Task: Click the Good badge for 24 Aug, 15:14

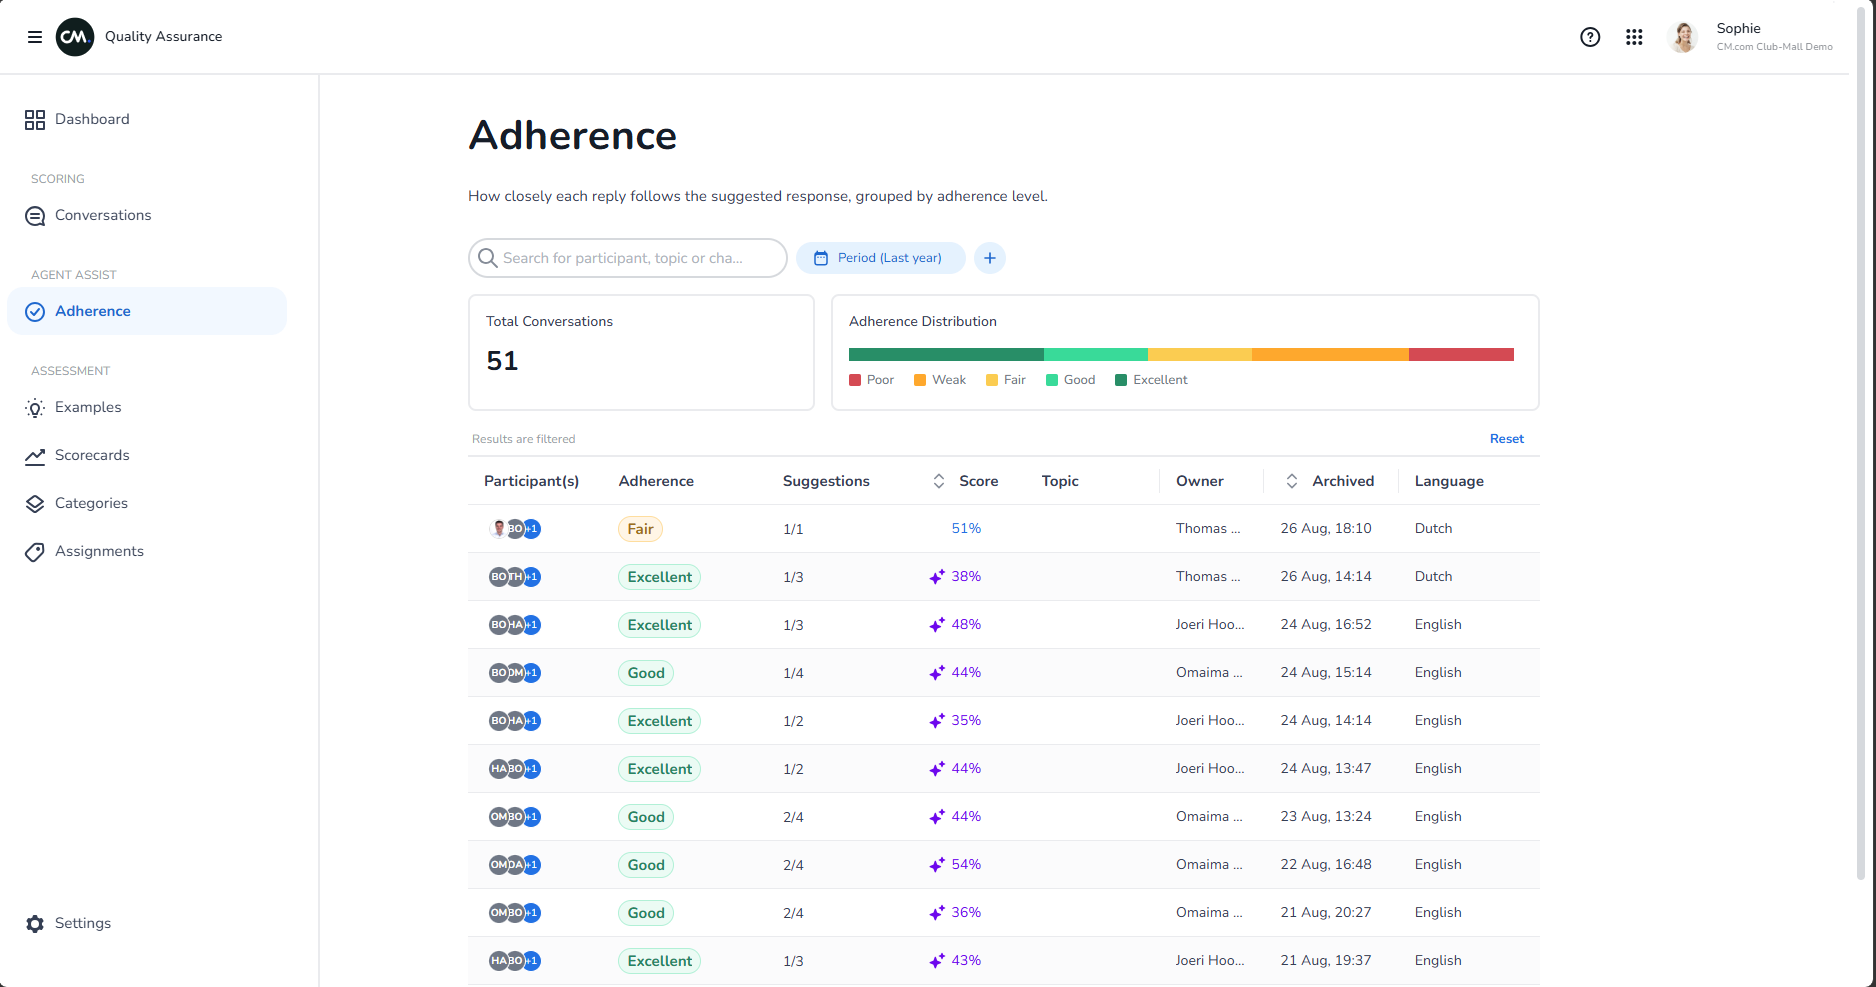Action: coord(646,673)
